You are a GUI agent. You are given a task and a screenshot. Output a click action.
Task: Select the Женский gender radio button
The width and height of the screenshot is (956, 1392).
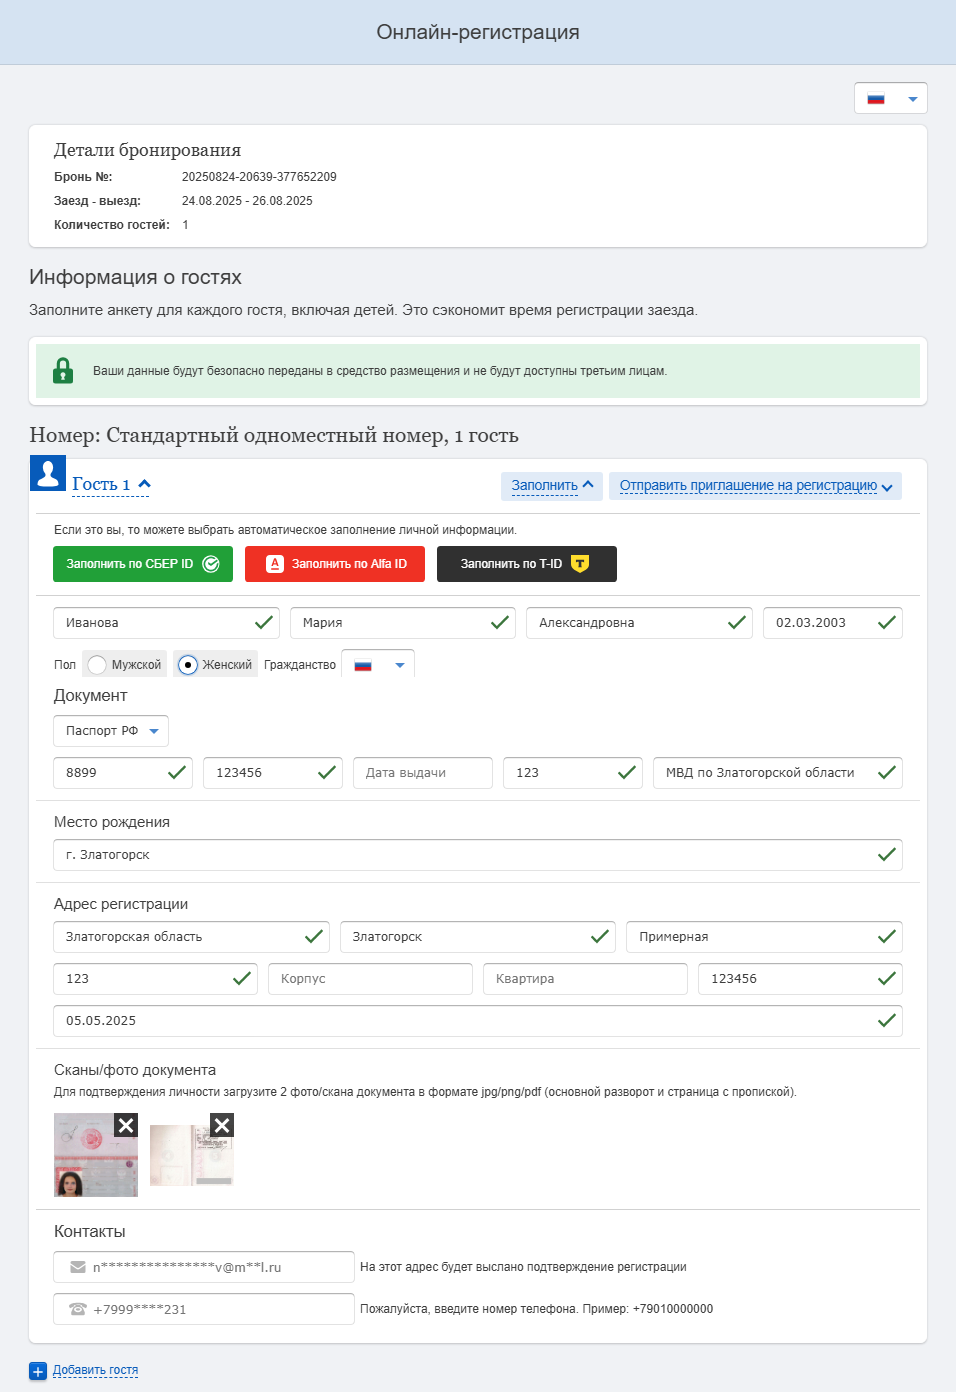188,665
